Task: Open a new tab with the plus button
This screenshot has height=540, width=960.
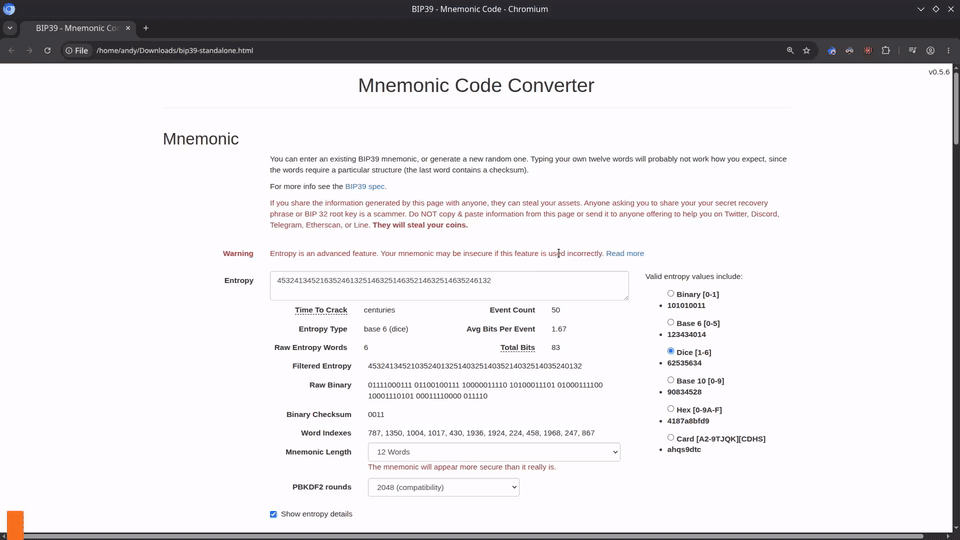Action: 146,28
